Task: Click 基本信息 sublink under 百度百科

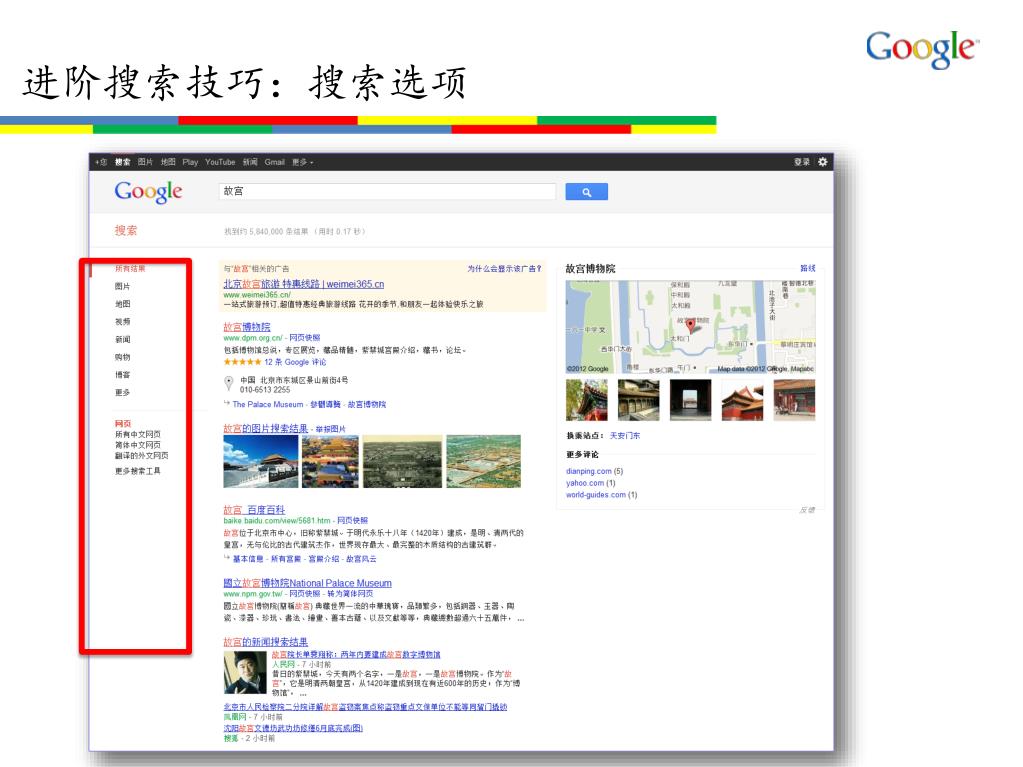Action: click(248, 559)
